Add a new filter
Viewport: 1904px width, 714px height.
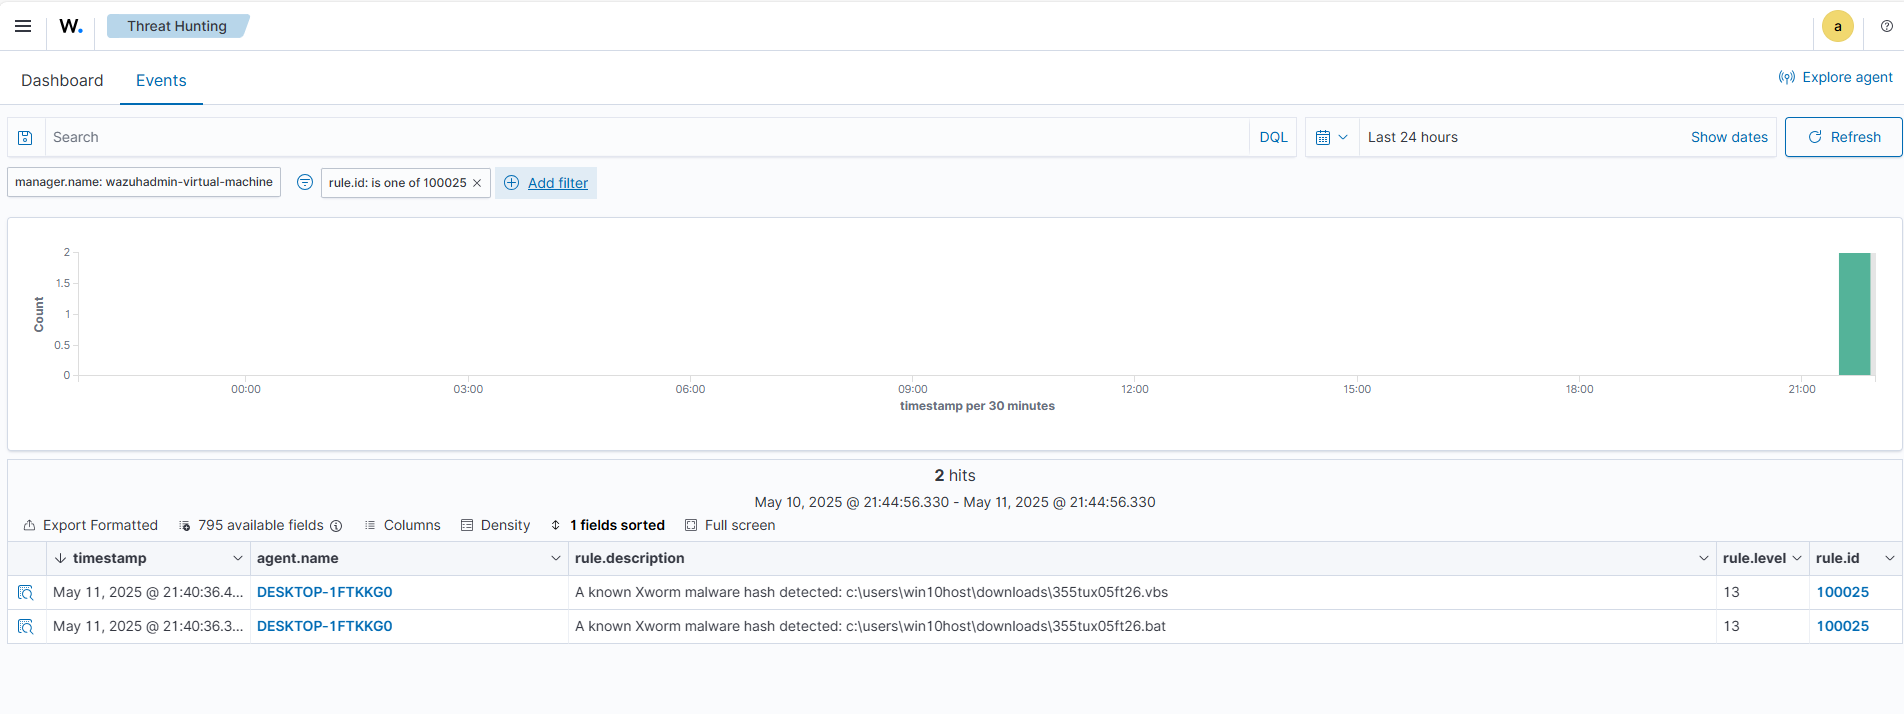546,183
